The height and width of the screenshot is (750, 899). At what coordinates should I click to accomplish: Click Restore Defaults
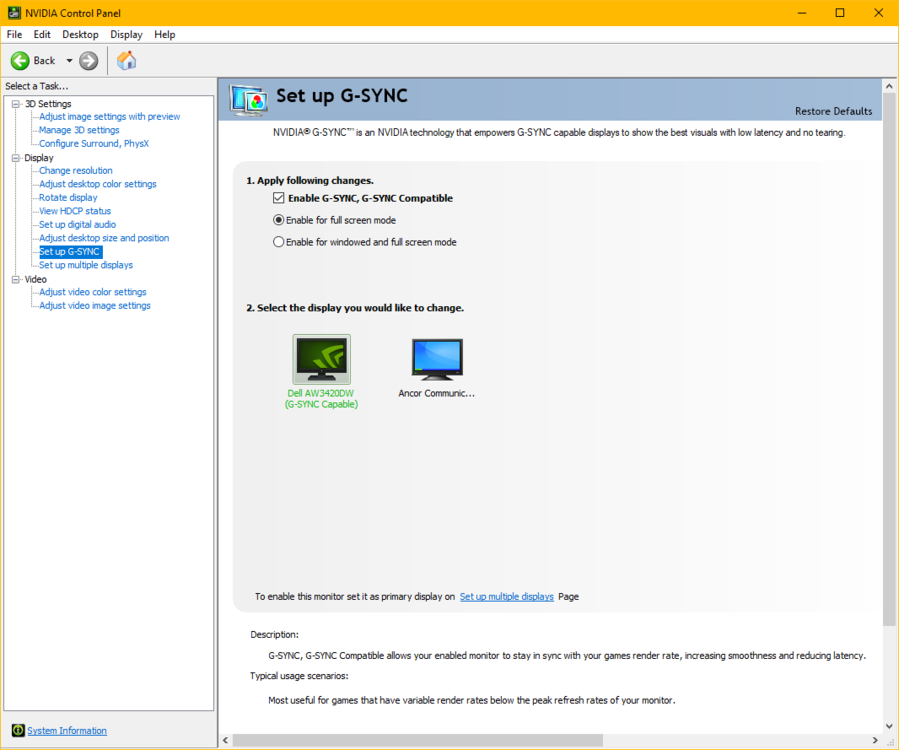click(x=834, y=111)
